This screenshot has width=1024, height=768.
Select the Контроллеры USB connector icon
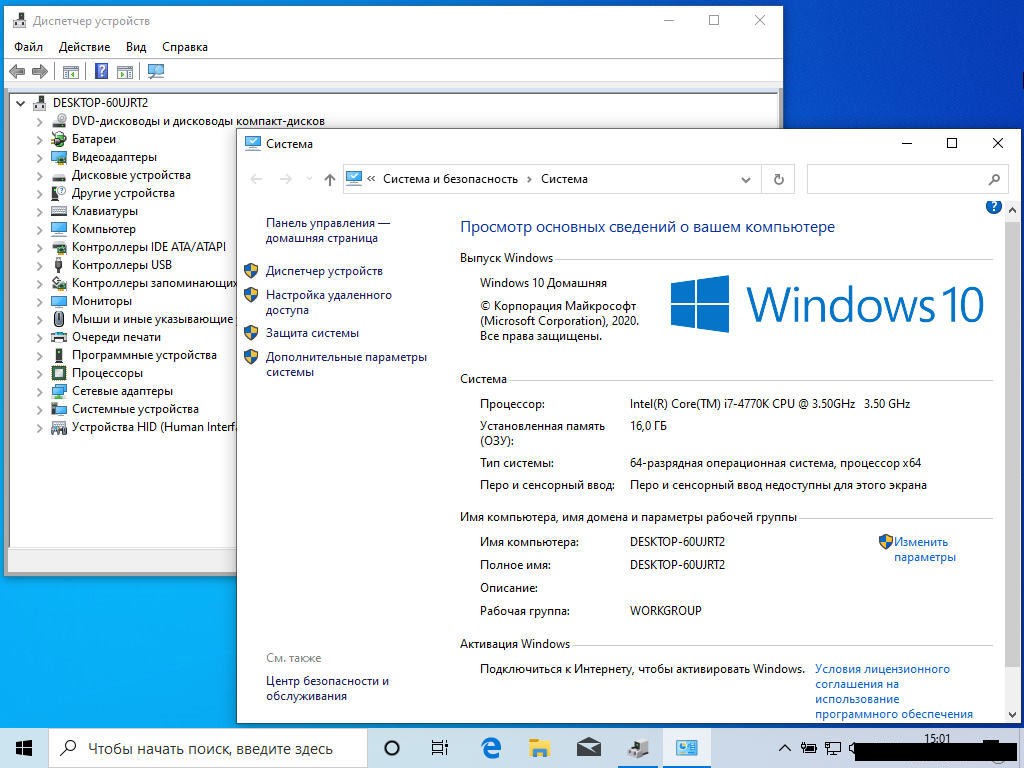pyautogui.click(x=59, y=264)
